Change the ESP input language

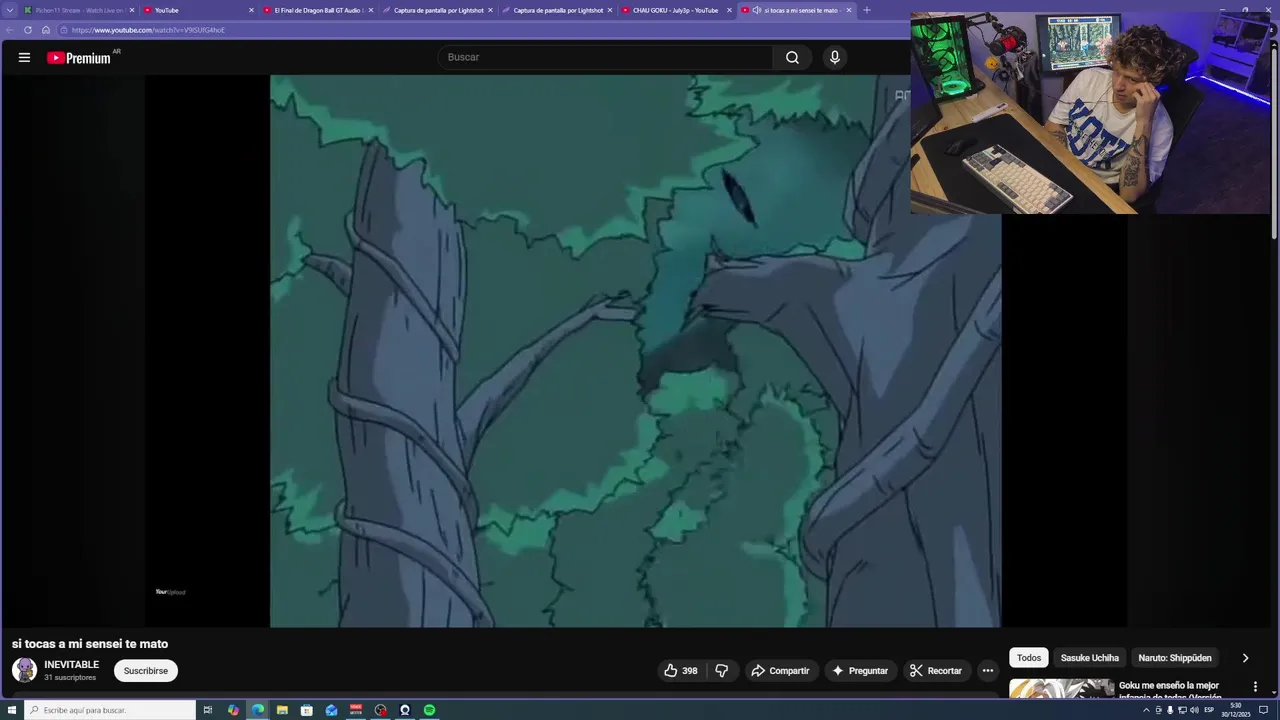1209,710
